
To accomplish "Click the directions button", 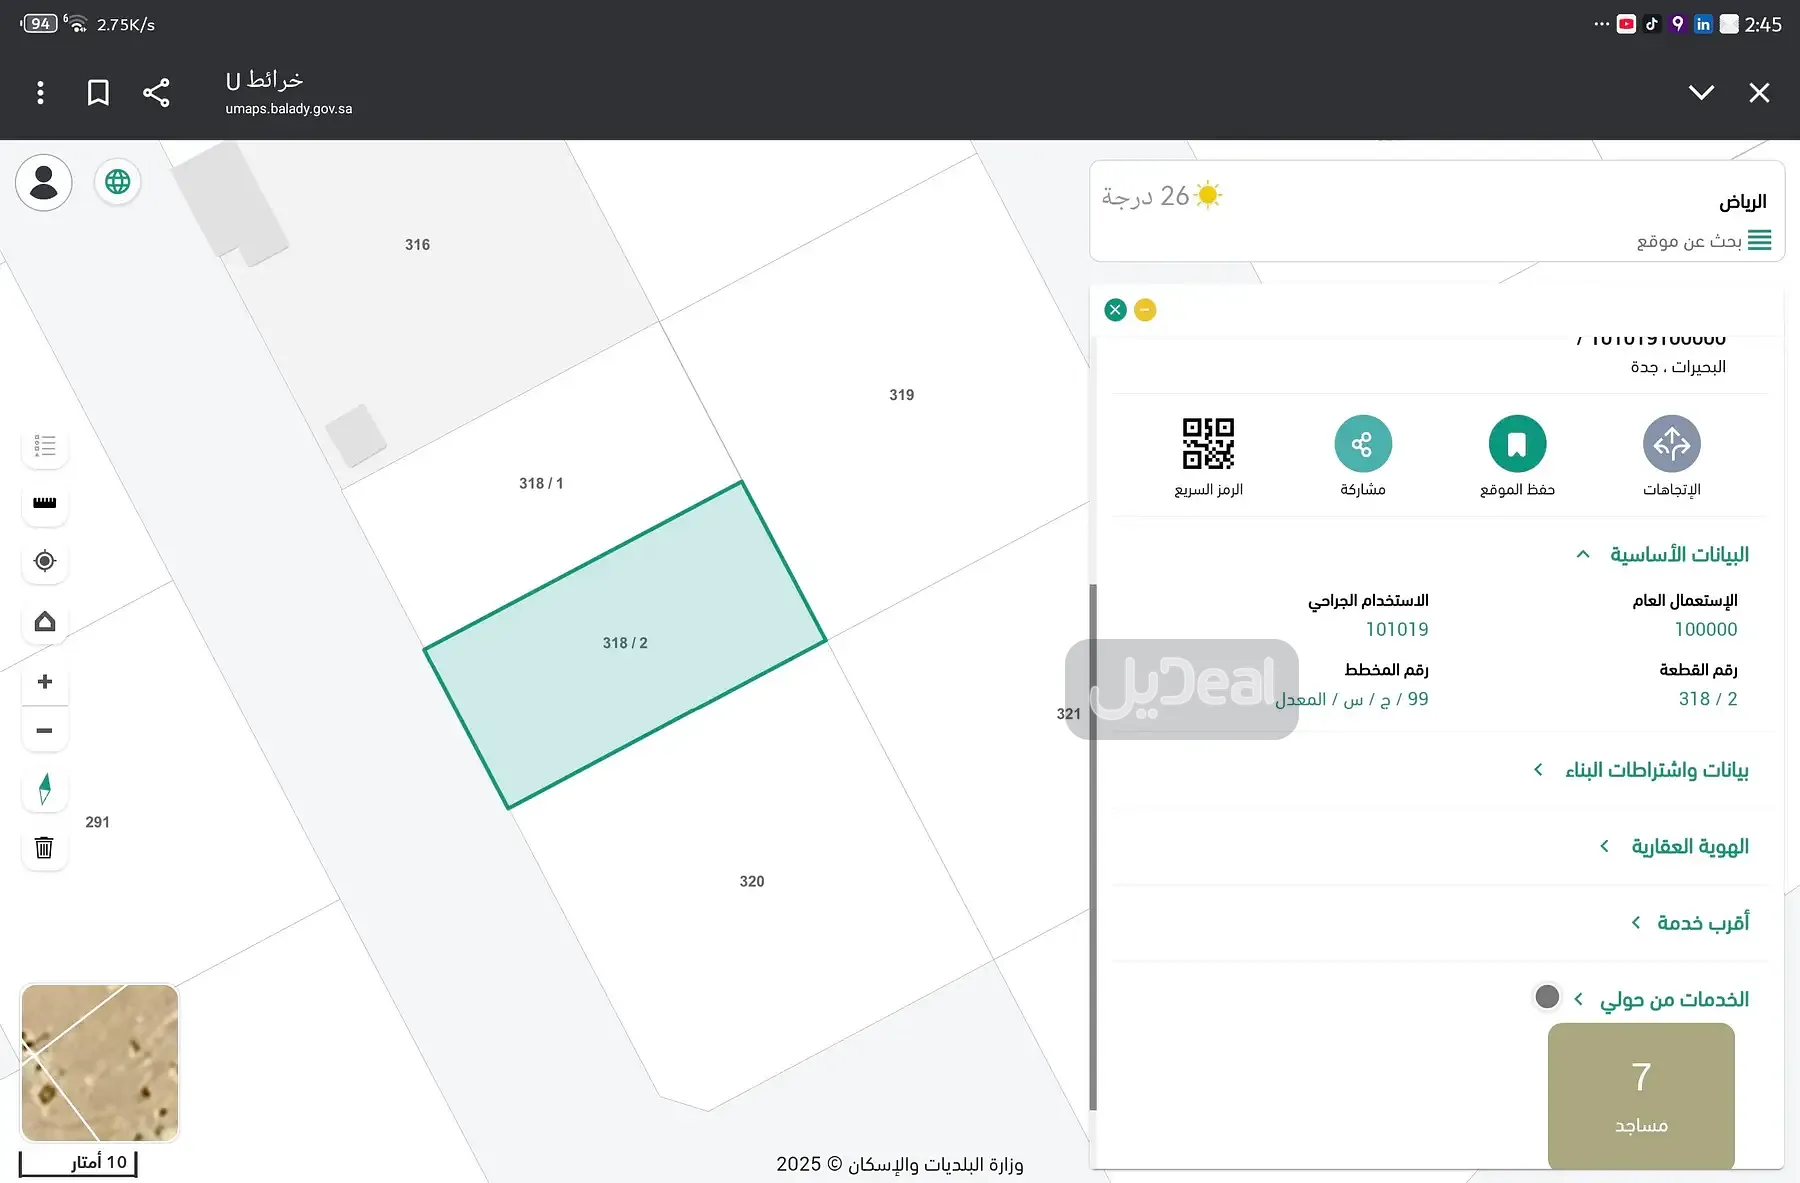I will tap(1671, 444).
